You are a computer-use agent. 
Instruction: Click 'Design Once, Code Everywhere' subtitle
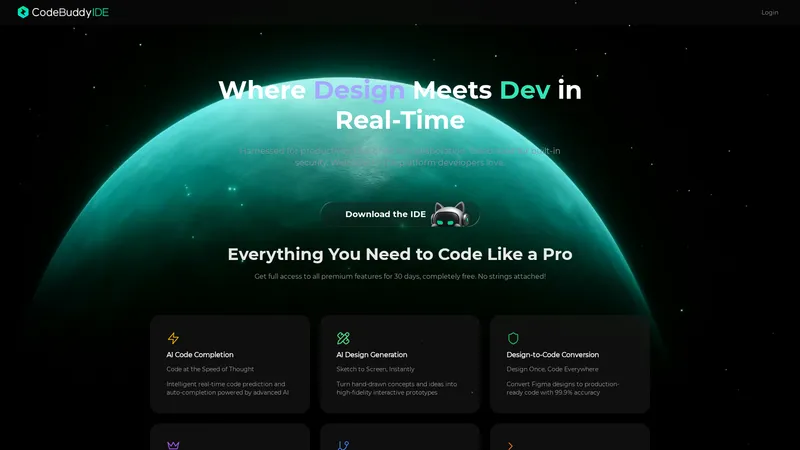tap(552, 369)
